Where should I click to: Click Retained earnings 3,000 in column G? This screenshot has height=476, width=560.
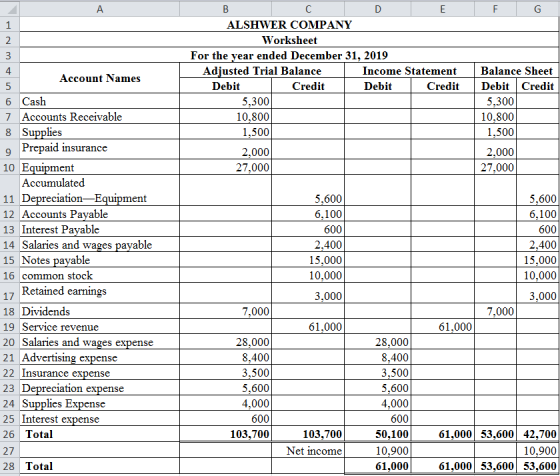coord(537,293)
